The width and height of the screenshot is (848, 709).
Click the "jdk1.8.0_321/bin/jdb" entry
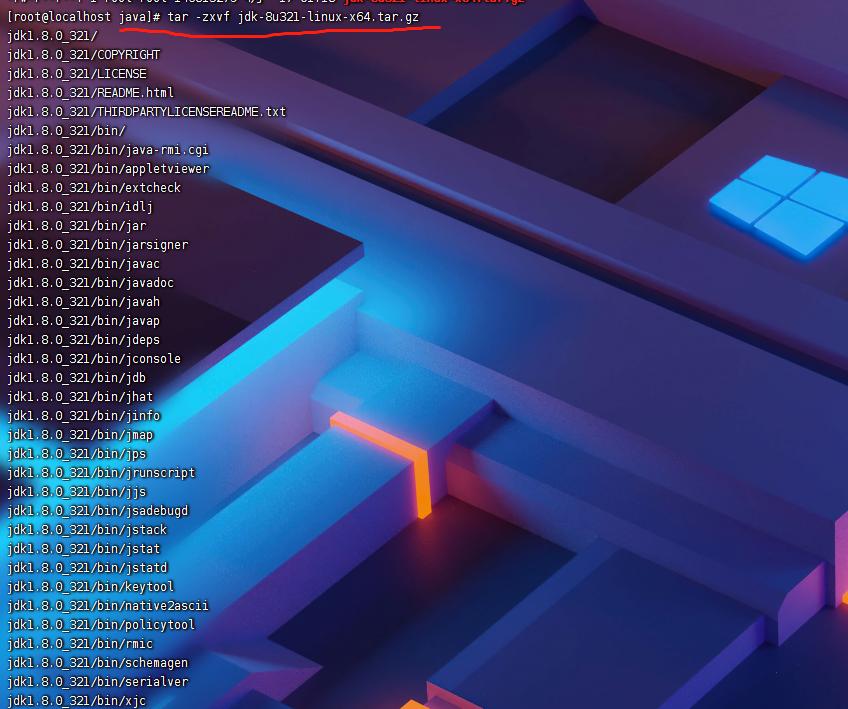point(77,377)
